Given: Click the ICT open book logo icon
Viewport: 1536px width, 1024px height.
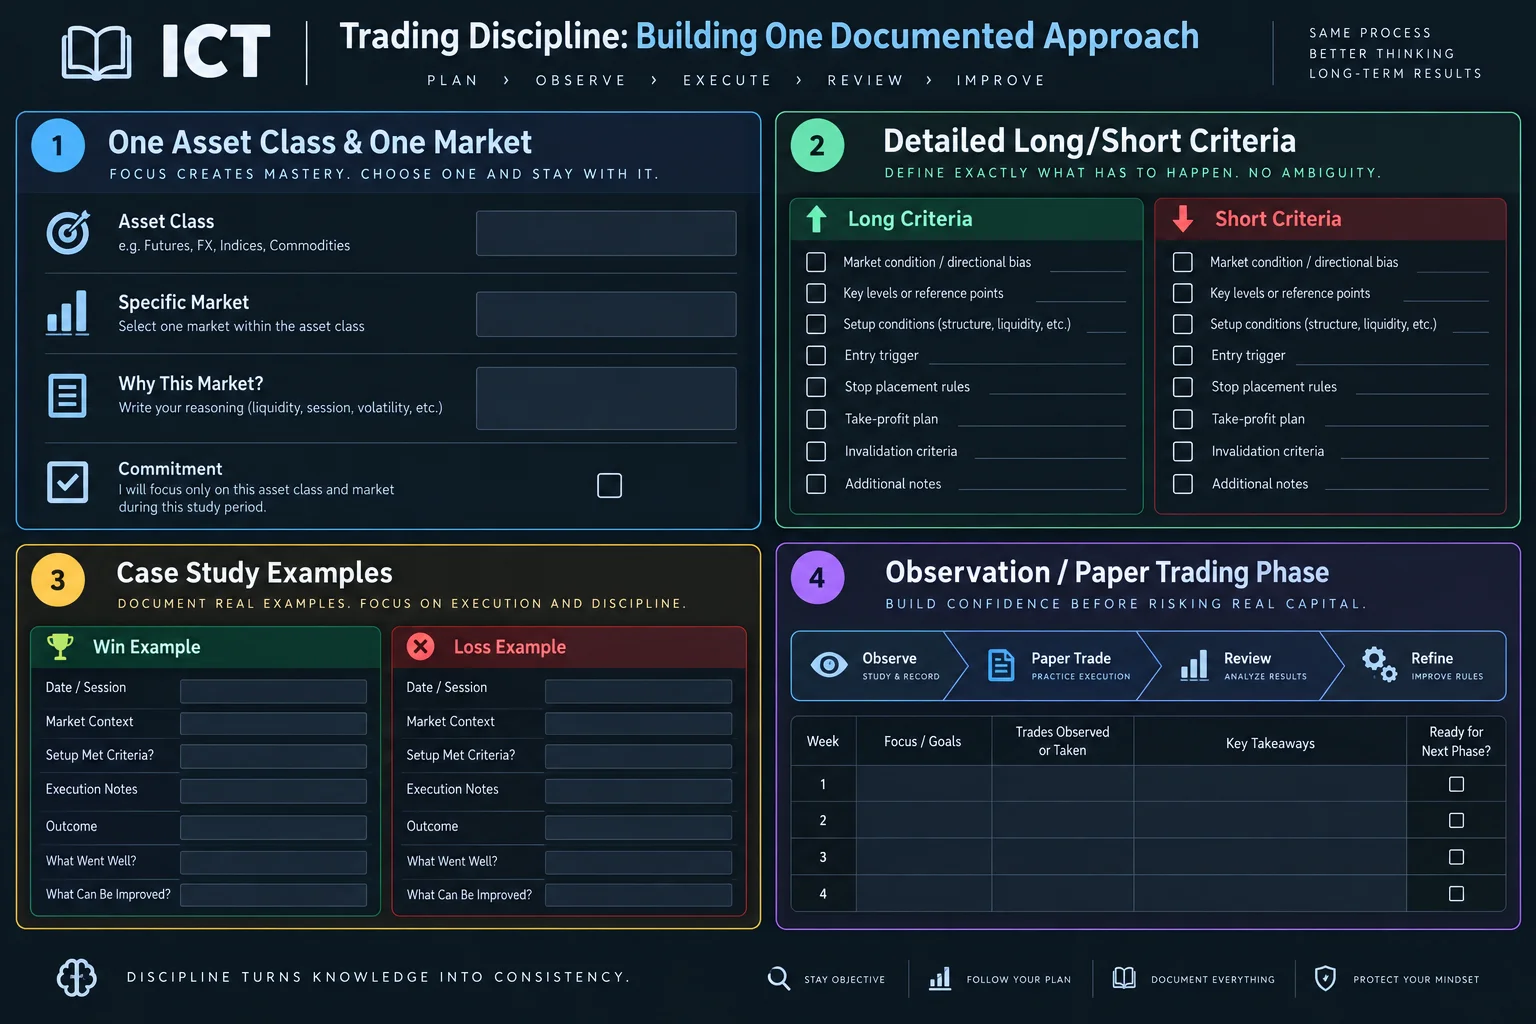Looking at the screenshot, I should 96,53.
